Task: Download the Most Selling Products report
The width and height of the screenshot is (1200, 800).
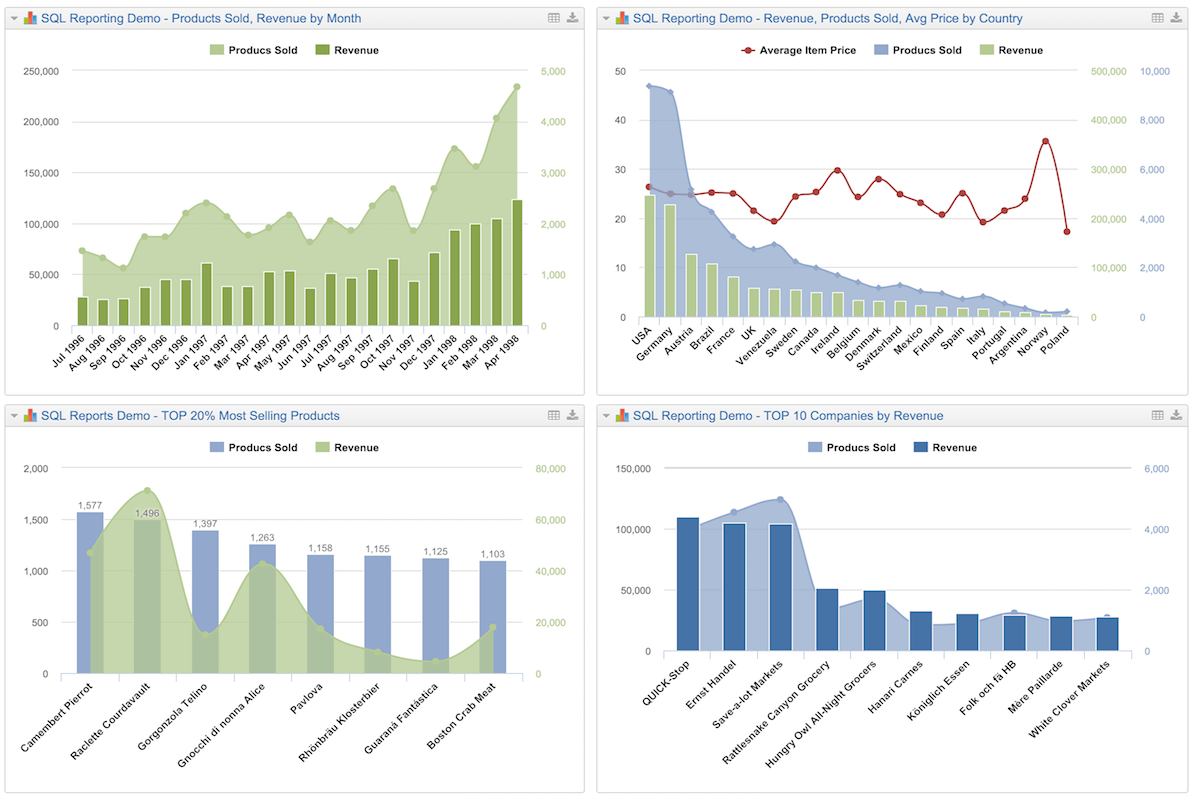Action: point(573,415)
